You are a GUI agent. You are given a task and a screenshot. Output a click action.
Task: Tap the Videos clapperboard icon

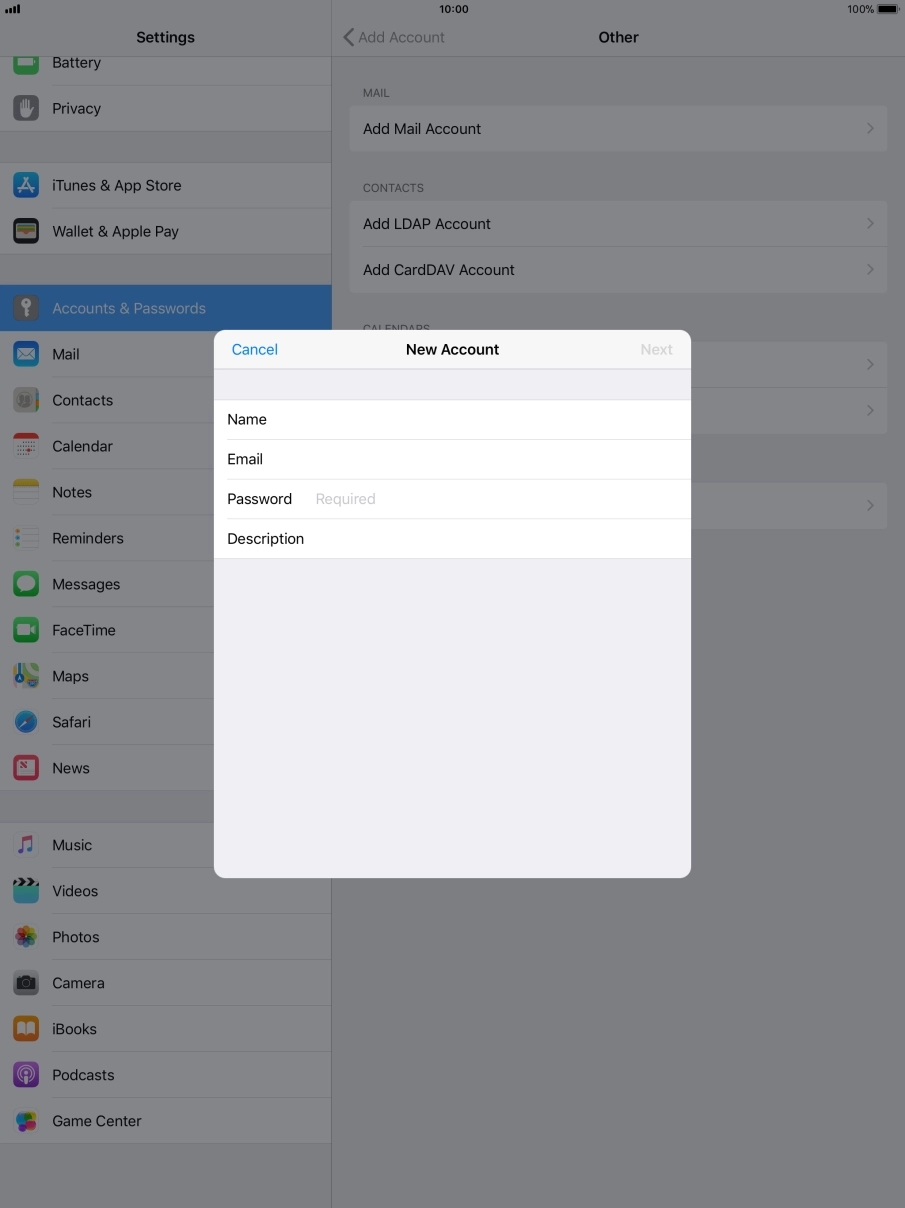pyautogui.click(x=26, y=891)
